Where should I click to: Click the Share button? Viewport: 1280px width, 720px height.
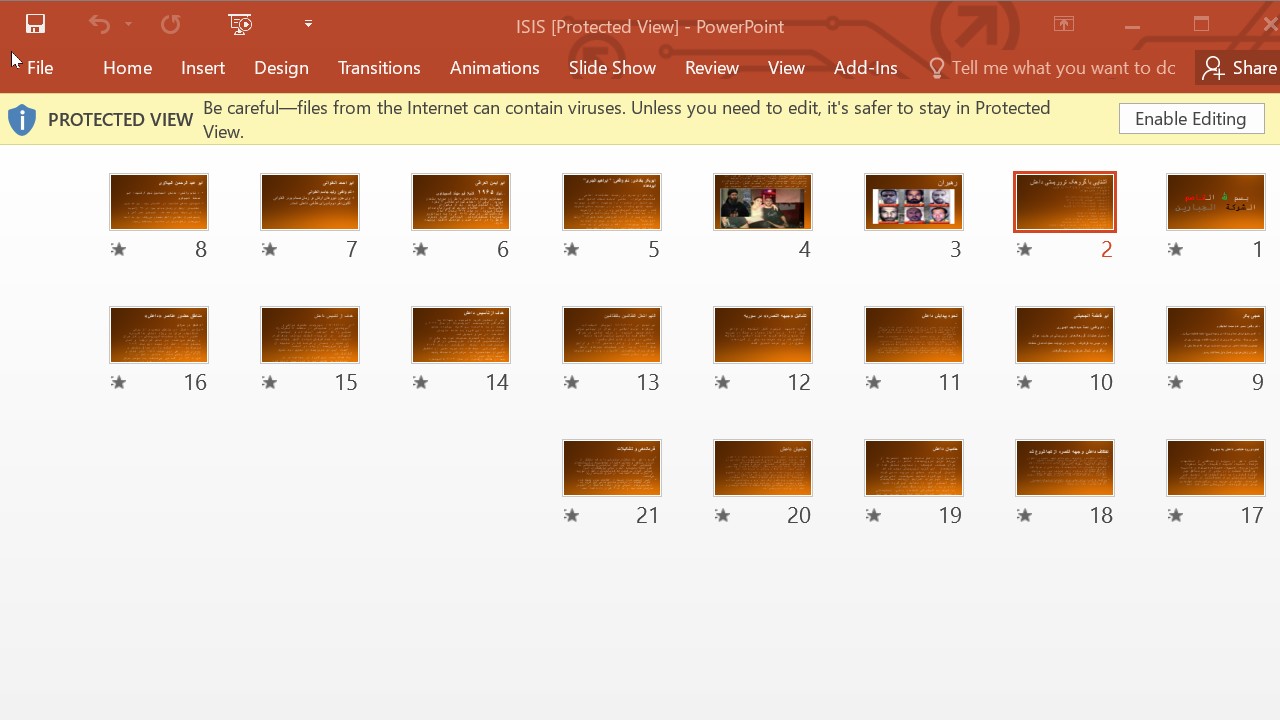pos(1240,68)
